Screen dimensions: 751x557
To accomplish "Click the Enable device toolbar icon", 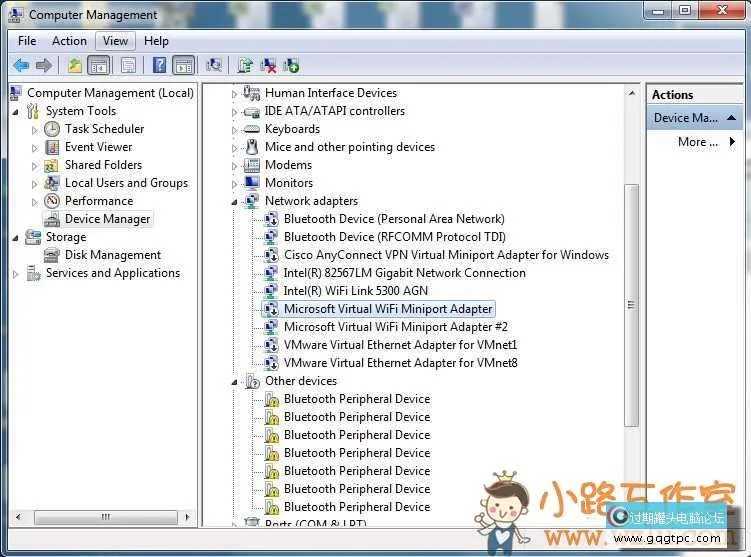I will (291, 66).
